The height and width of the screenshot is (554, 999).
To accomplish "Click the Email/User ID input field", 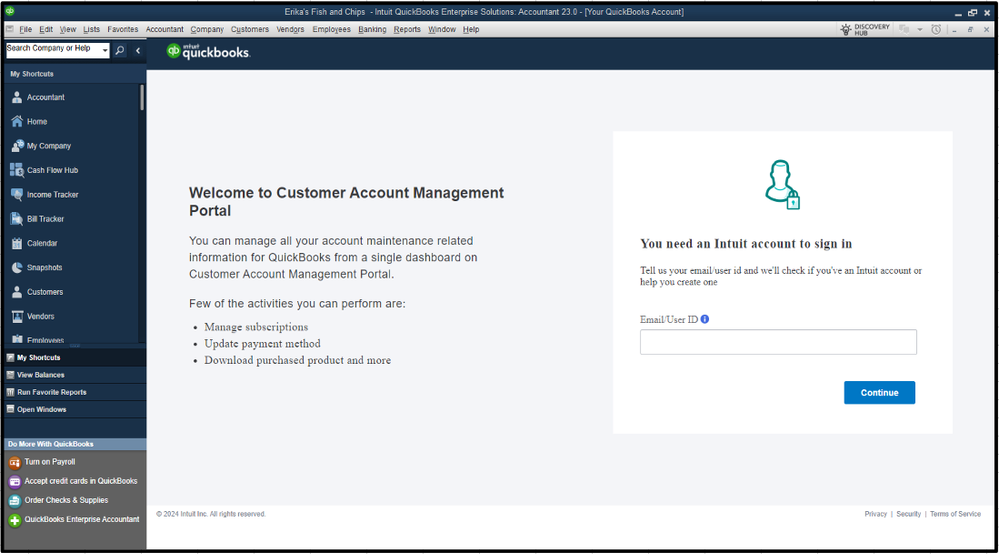I will tap(778, 342).
